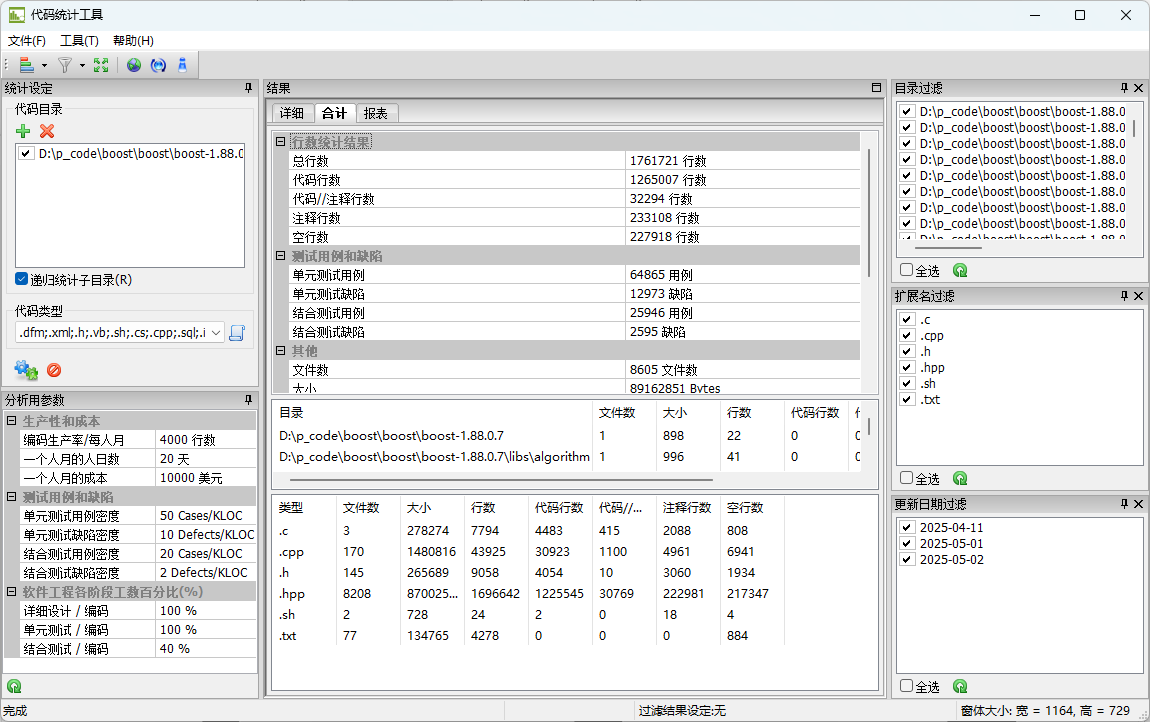Collapse the 行数统计结果 section

(281, 142)
